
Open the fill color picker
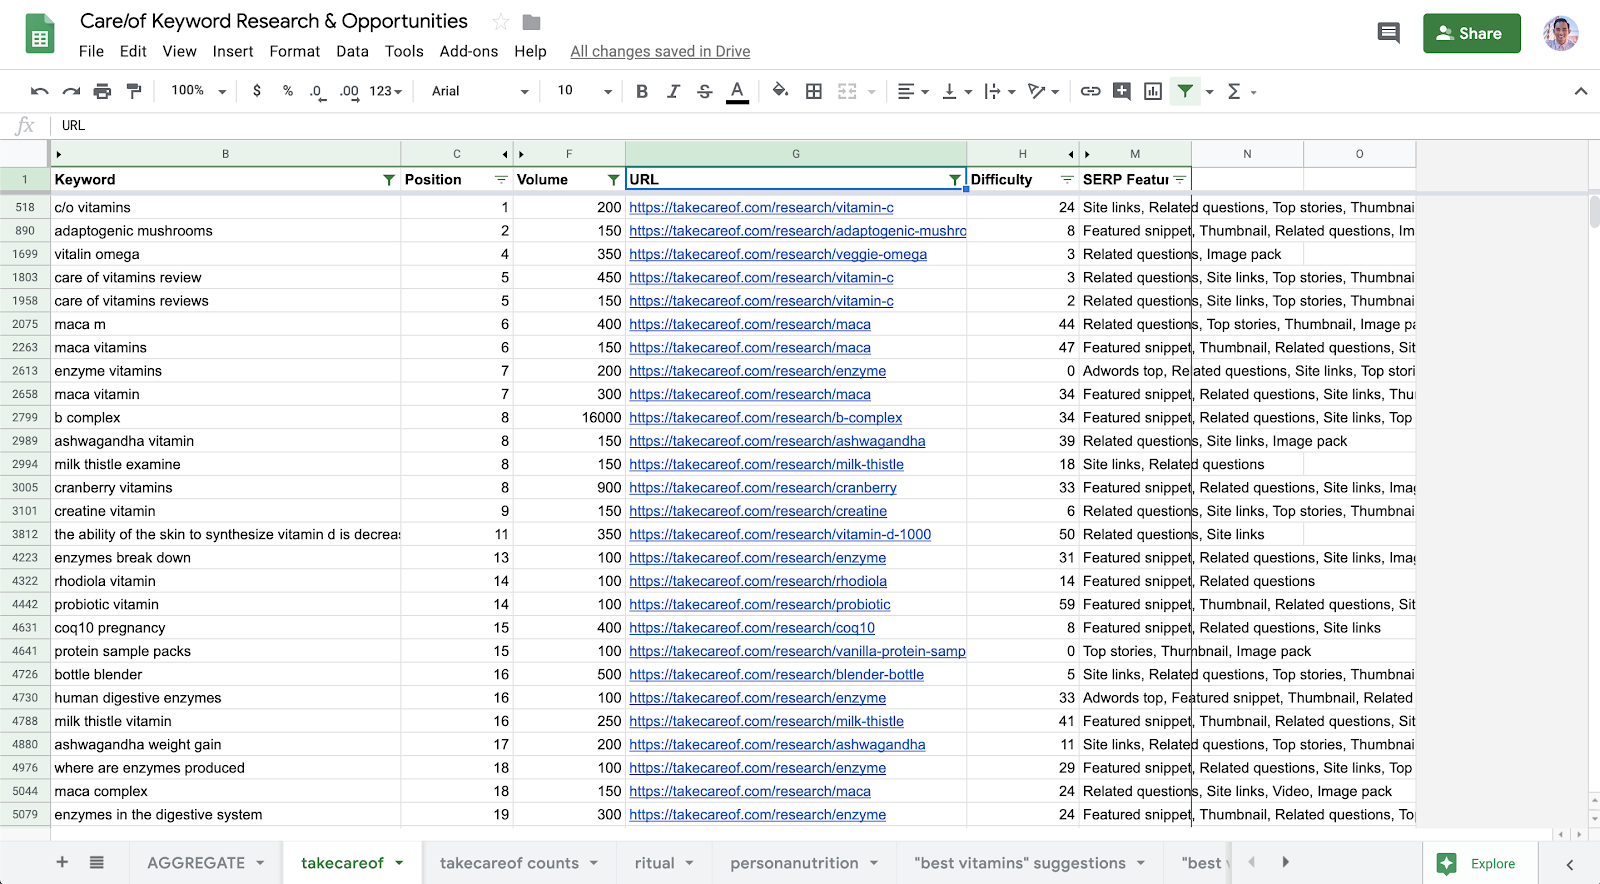780,91
